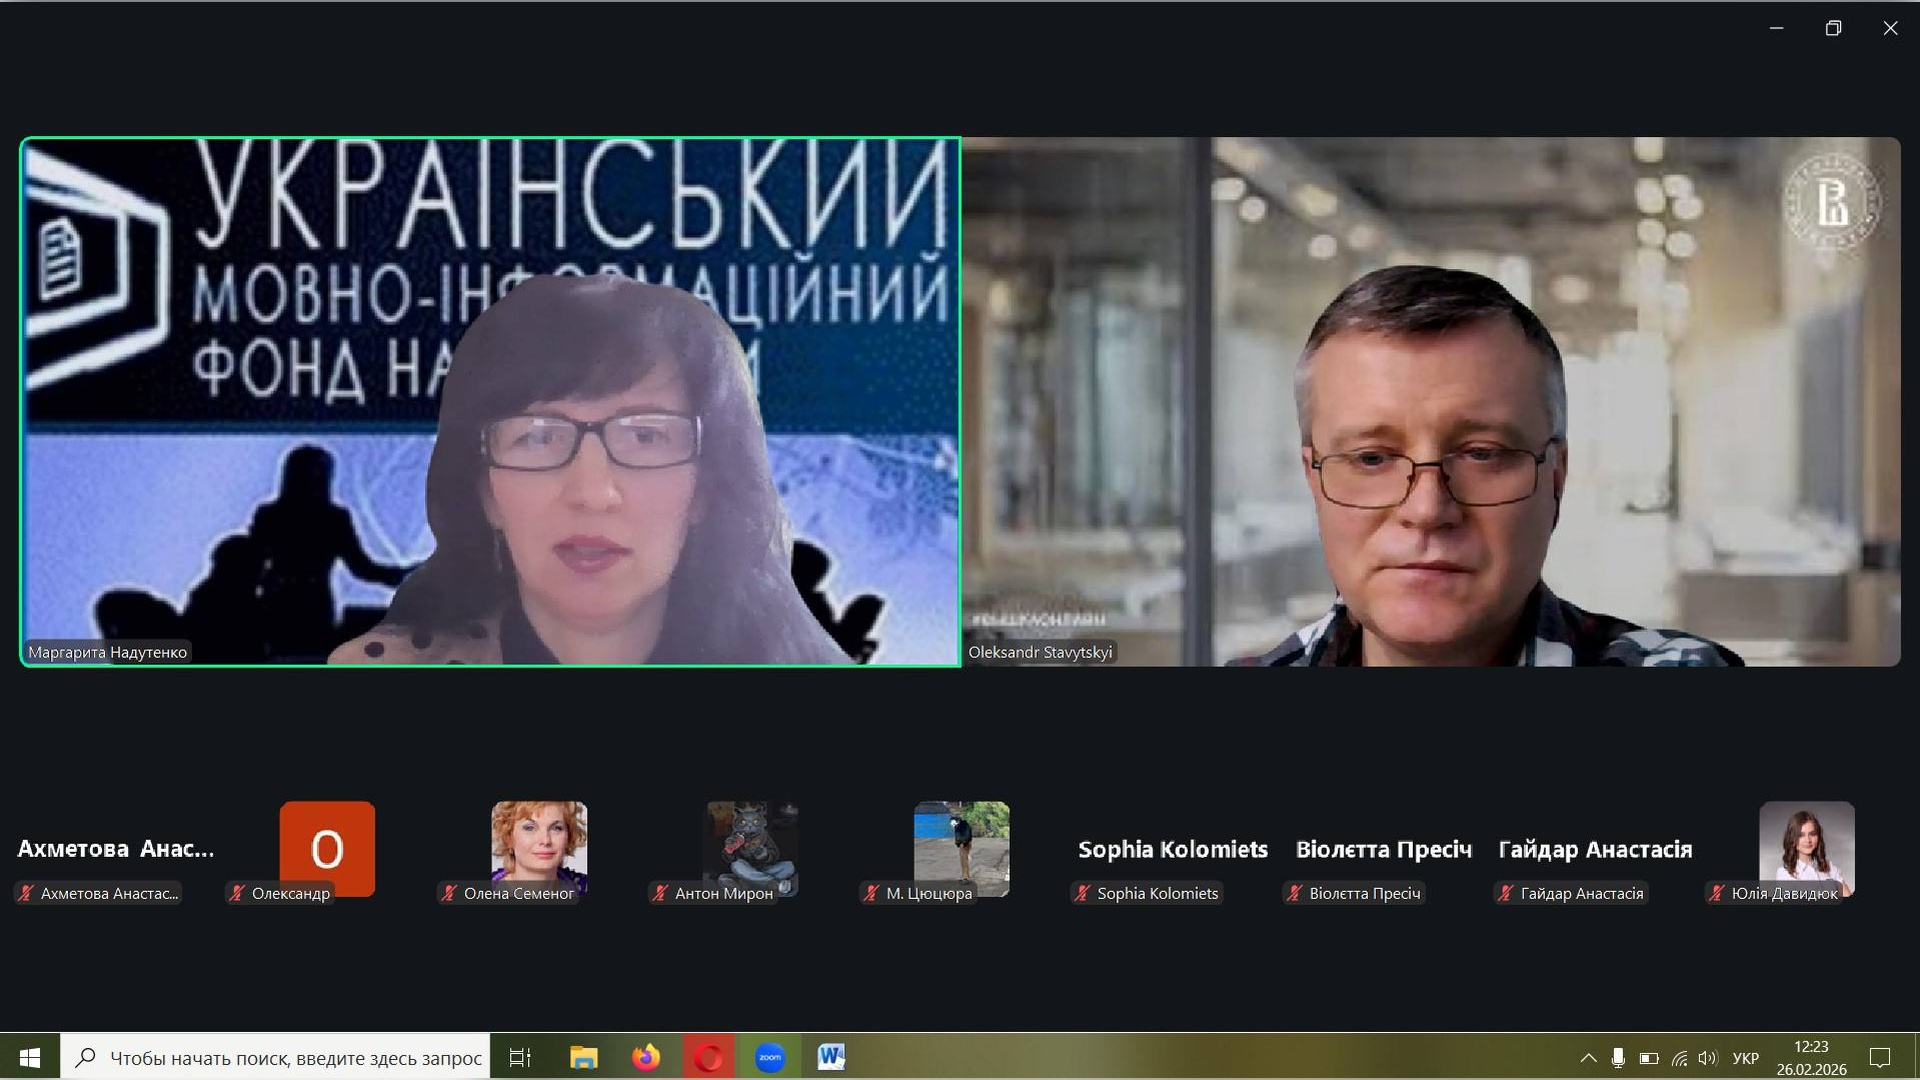Screen dimensions: 1920x1080
Task: Select Oleksandr Stavytskyi video tile
Action: pyautogui.click(x=1430, y=401)
